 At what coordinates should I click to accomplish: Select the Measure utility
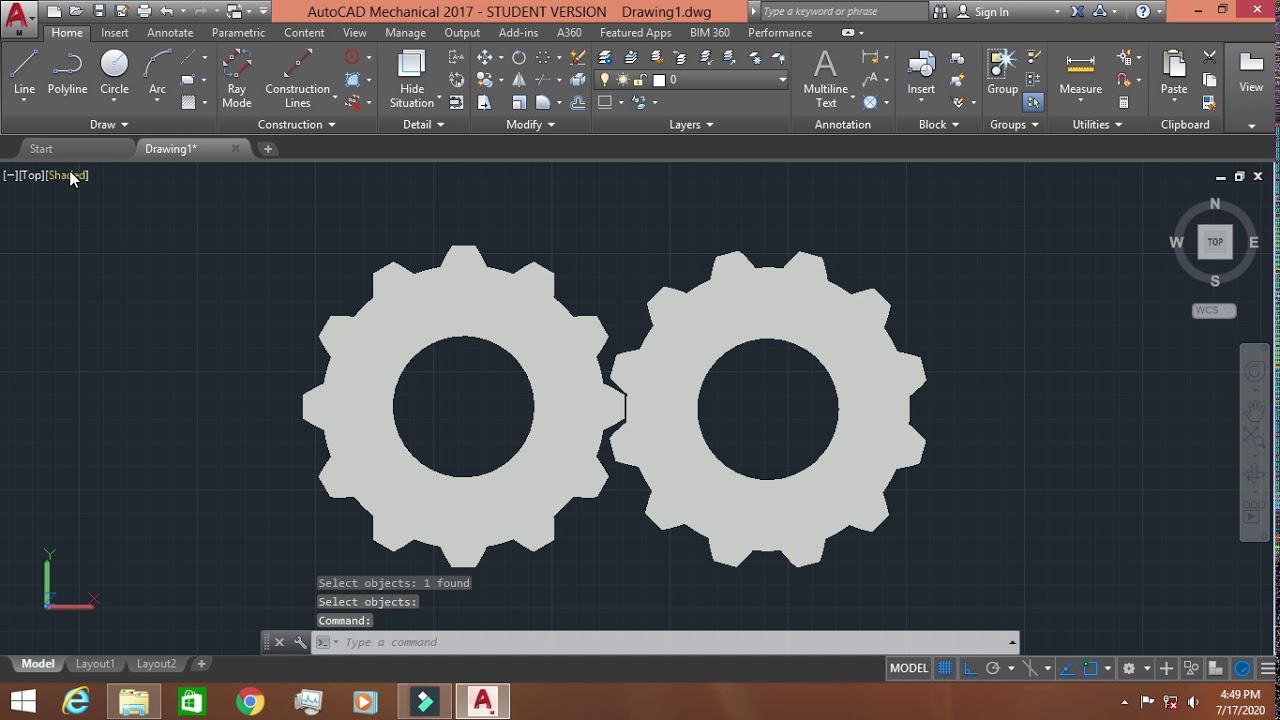point(1080,75)
